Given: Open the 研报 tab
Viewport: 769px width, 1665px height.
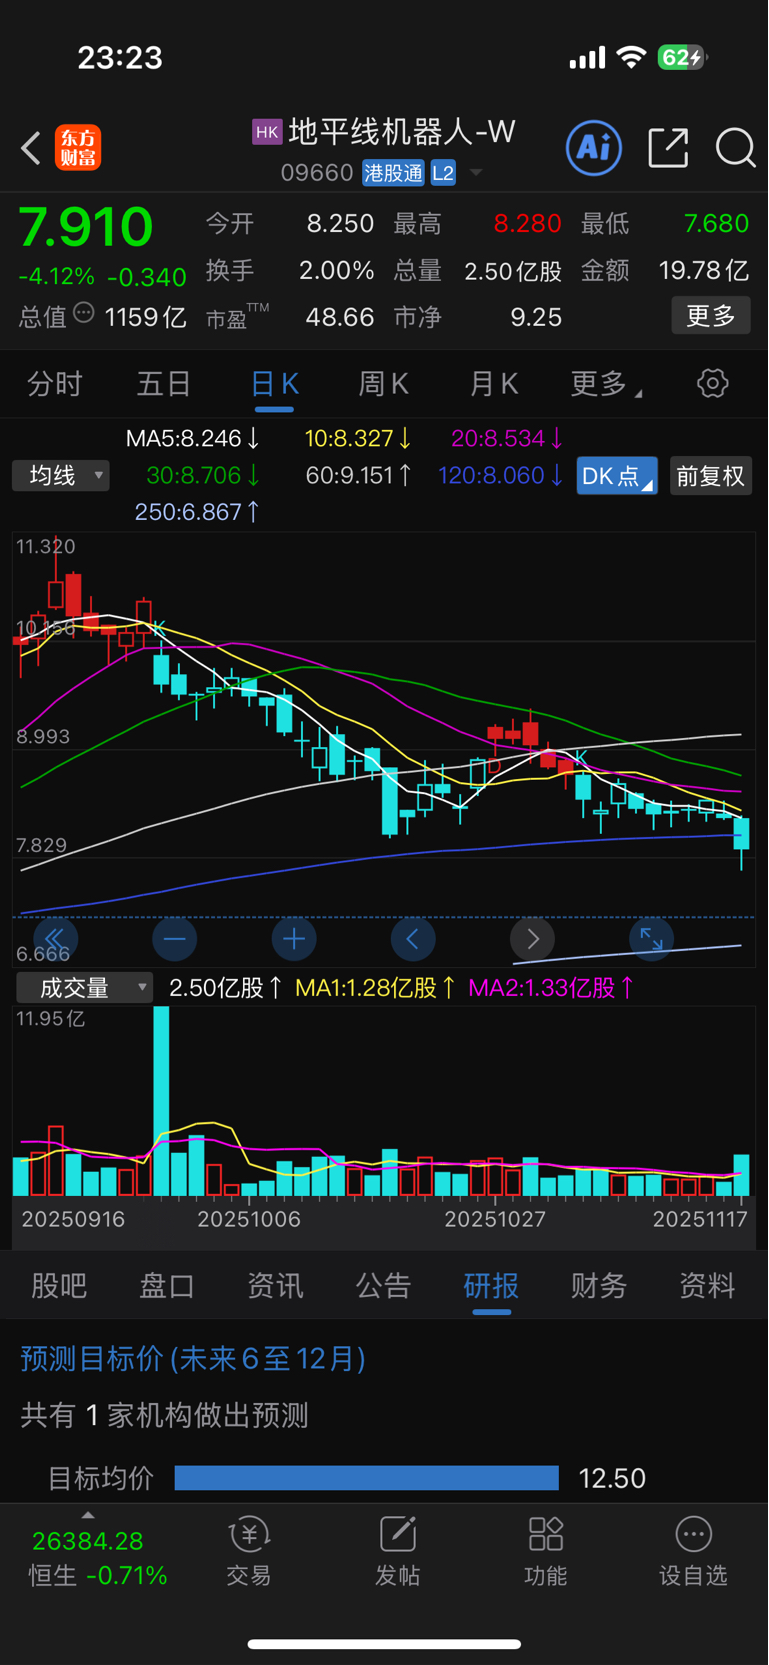Looking at the screenshot, I should (x=491, y=1285).
